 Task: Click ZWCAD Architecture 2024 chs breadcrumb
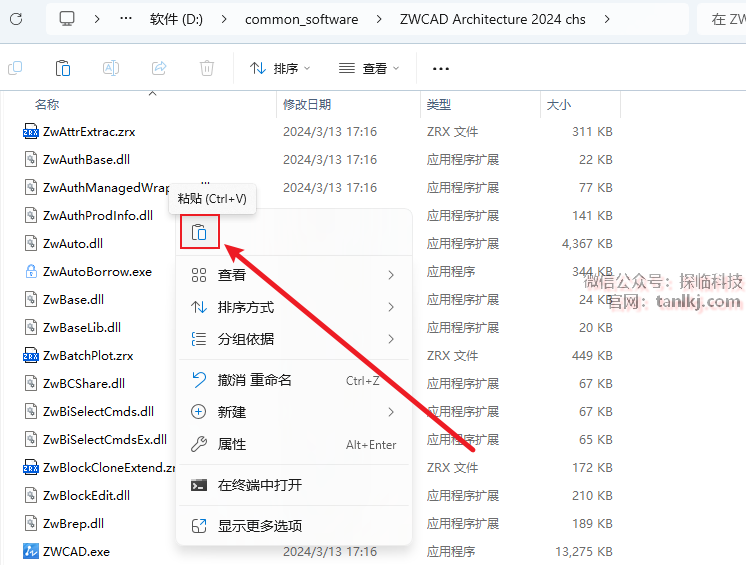(492, 19)
